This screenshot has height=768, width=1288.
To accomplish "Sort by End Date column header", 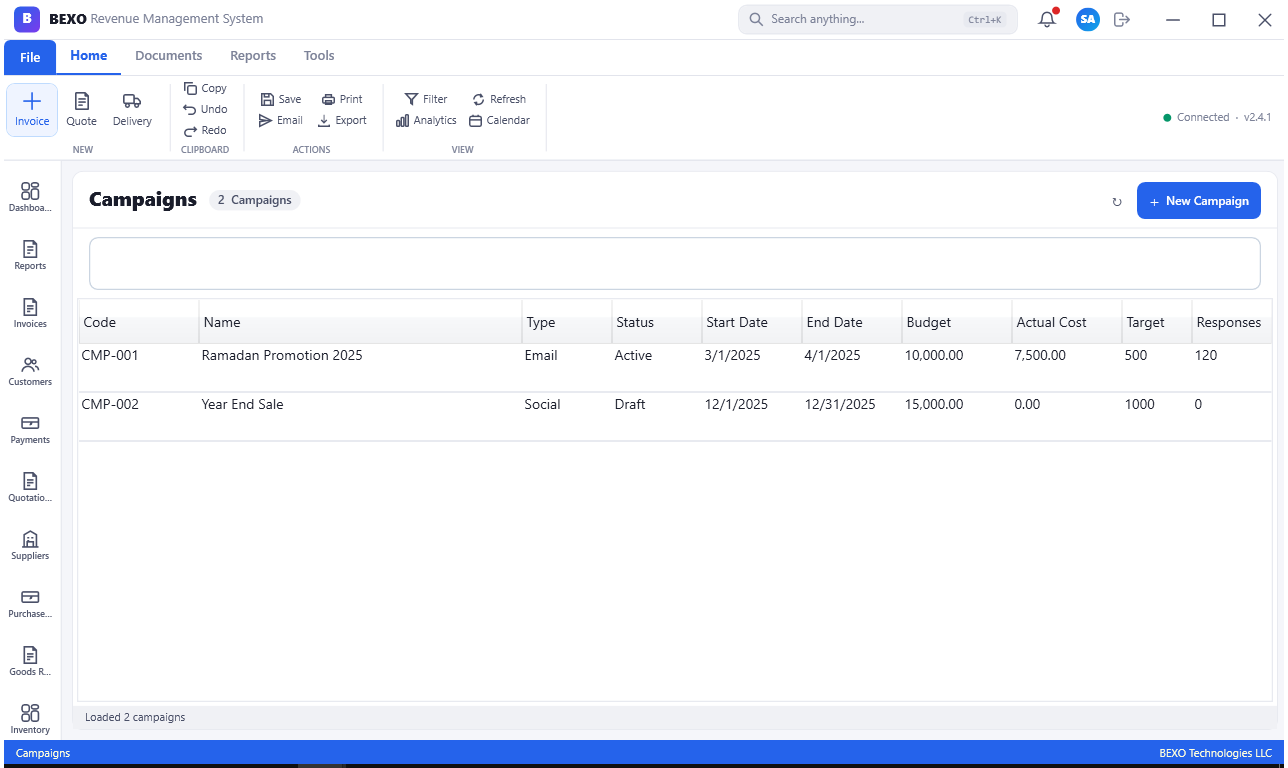I will coord(852,322).
